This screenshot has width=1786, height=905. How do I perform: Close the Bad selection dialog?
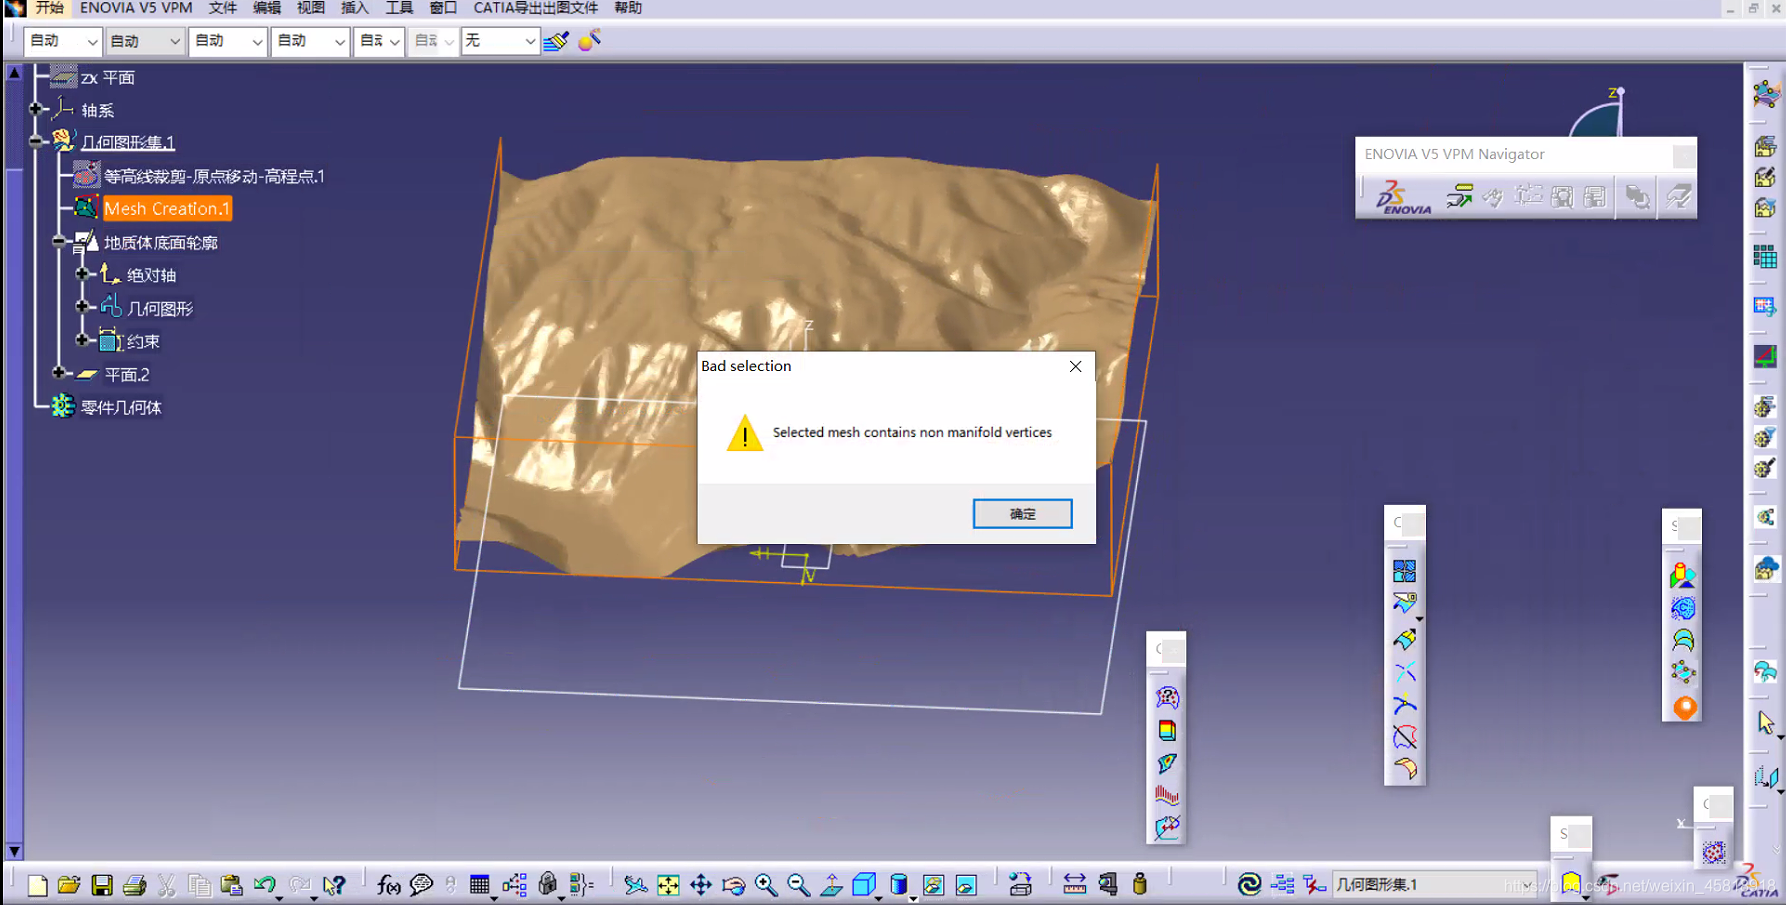click(x=1075, y=367)
